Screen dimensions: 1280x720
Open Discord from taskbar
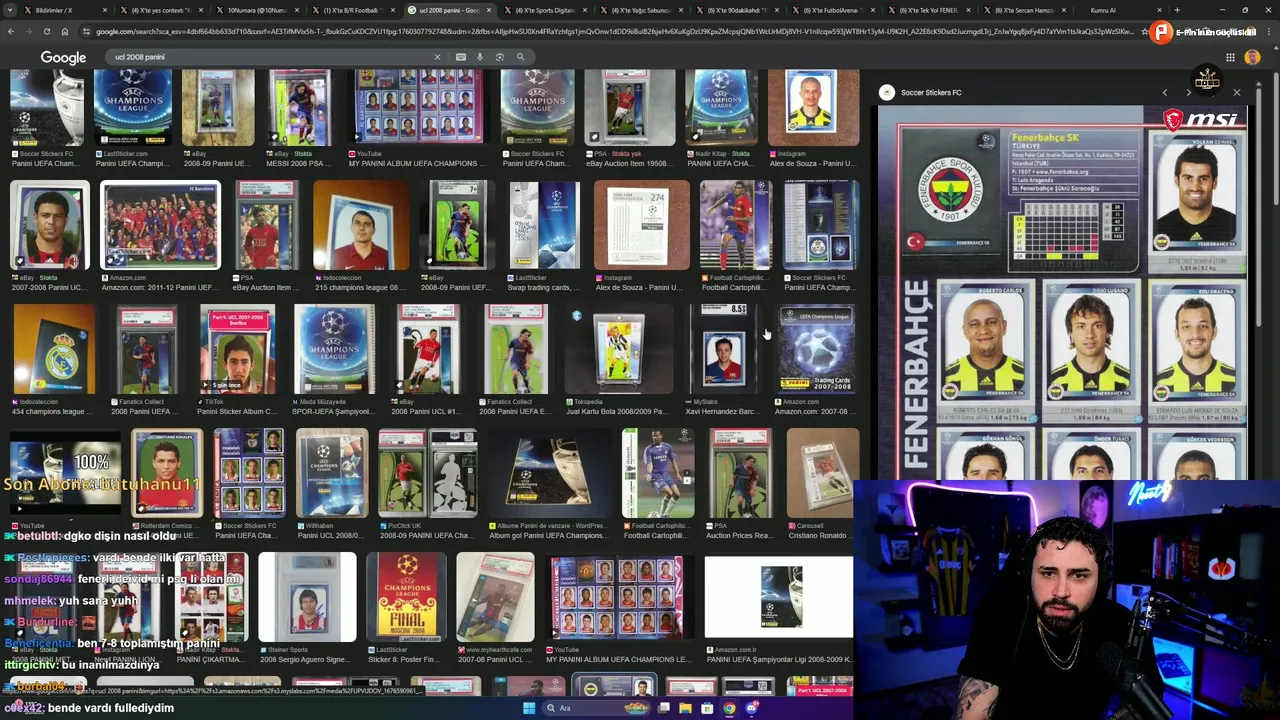click(x=752, y=708)
